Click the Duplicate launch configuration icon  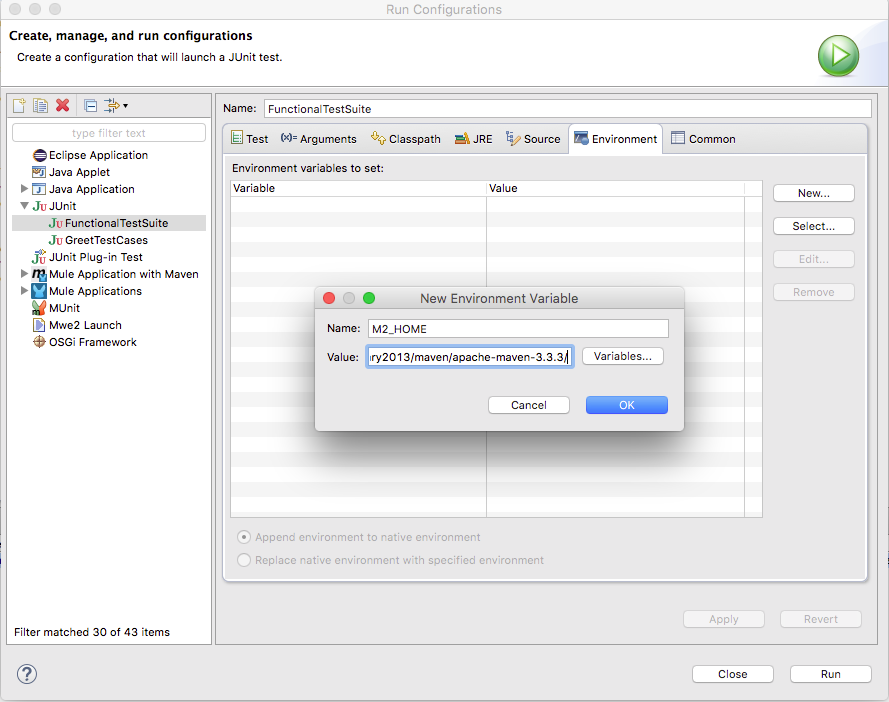pyautogui.click(x=40, y=105)
